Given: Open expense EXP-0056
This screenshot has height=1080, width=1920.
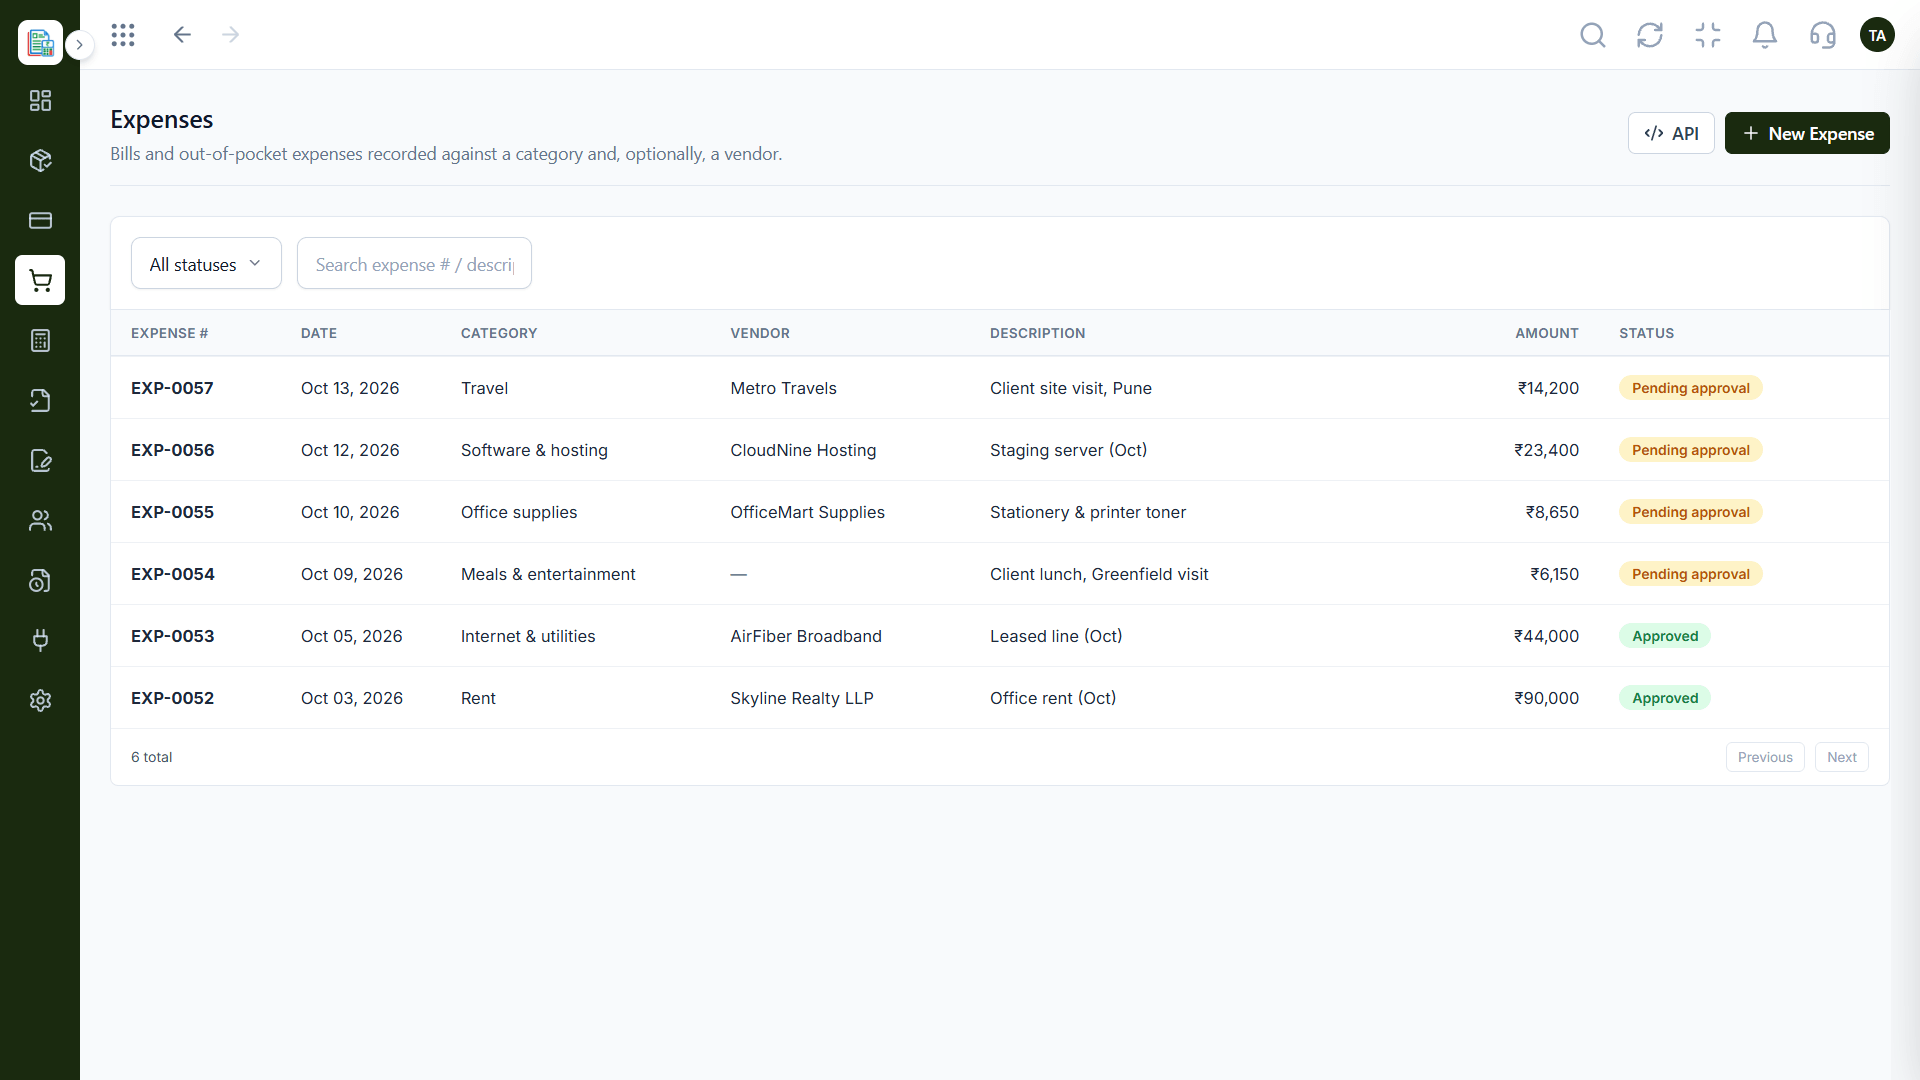Looking at the screenshot, I should 172,450.
